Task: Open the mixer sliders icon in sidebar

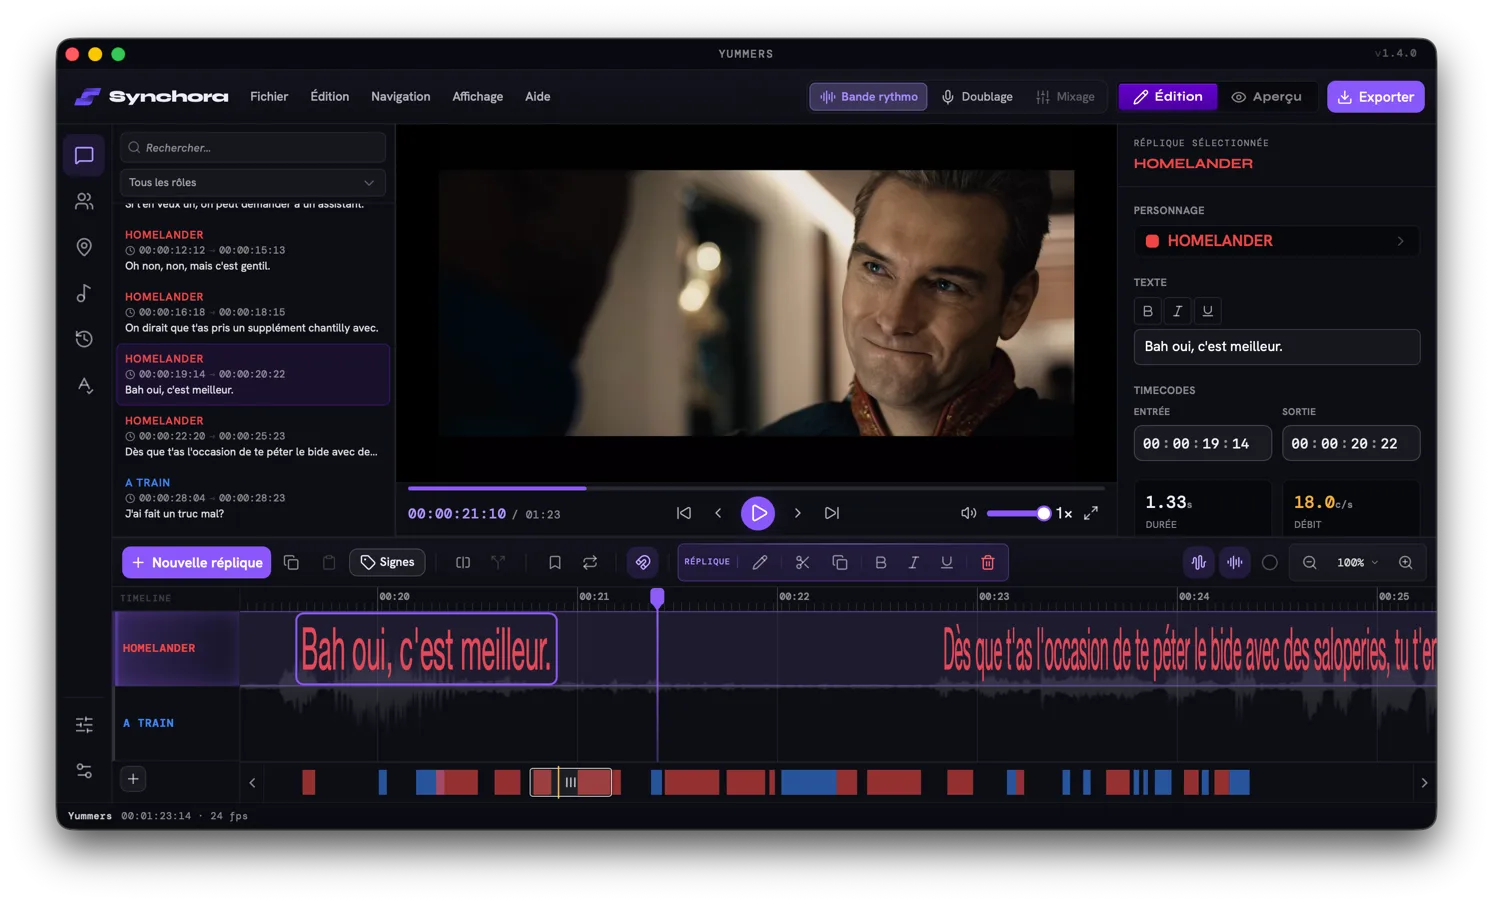Action: pos(84,724)
